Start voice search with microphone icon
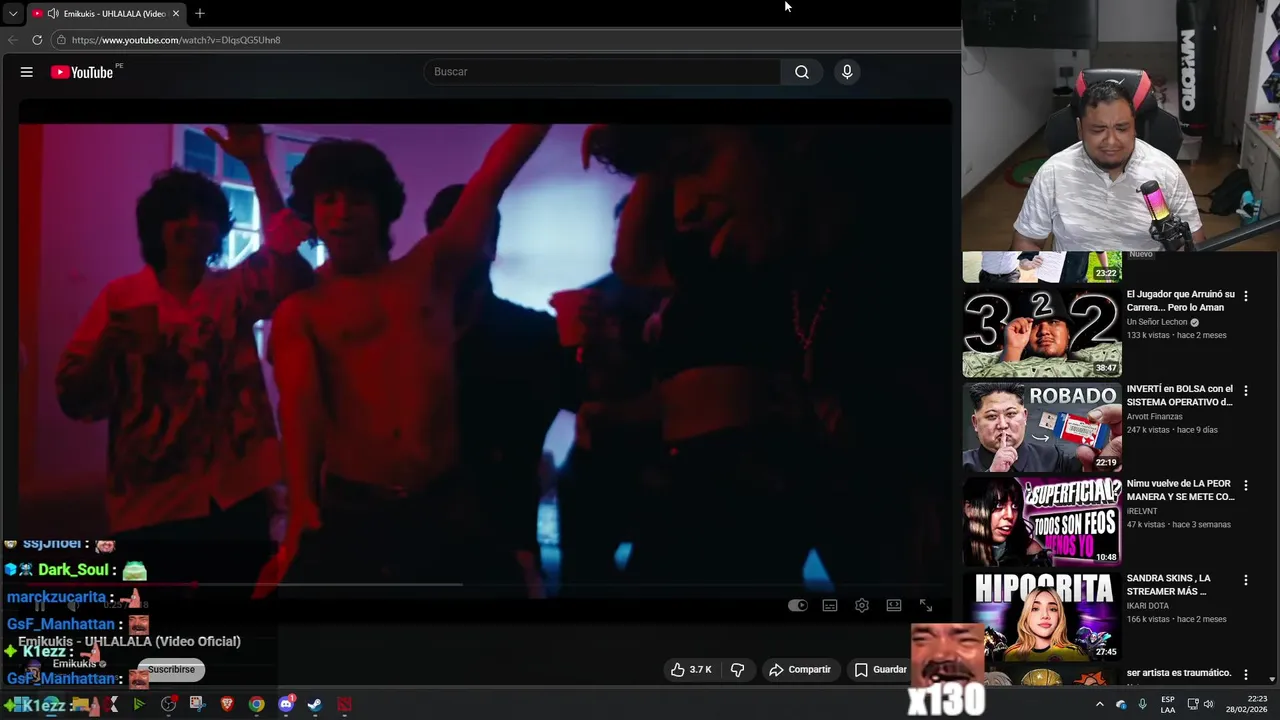This screenshot has width=1280, height=720. pyautogui.click(x=847, y=72)
